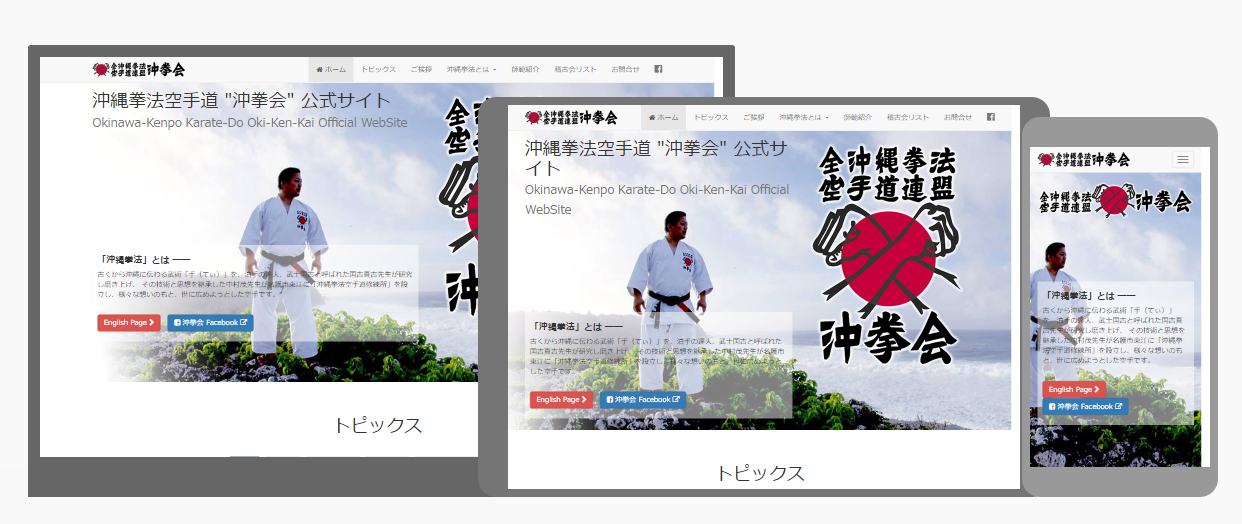Click 沖拳会 Facebook button in desktop view
The image size is (1242, 524).
pyautogui.click(x=211, y=323)
